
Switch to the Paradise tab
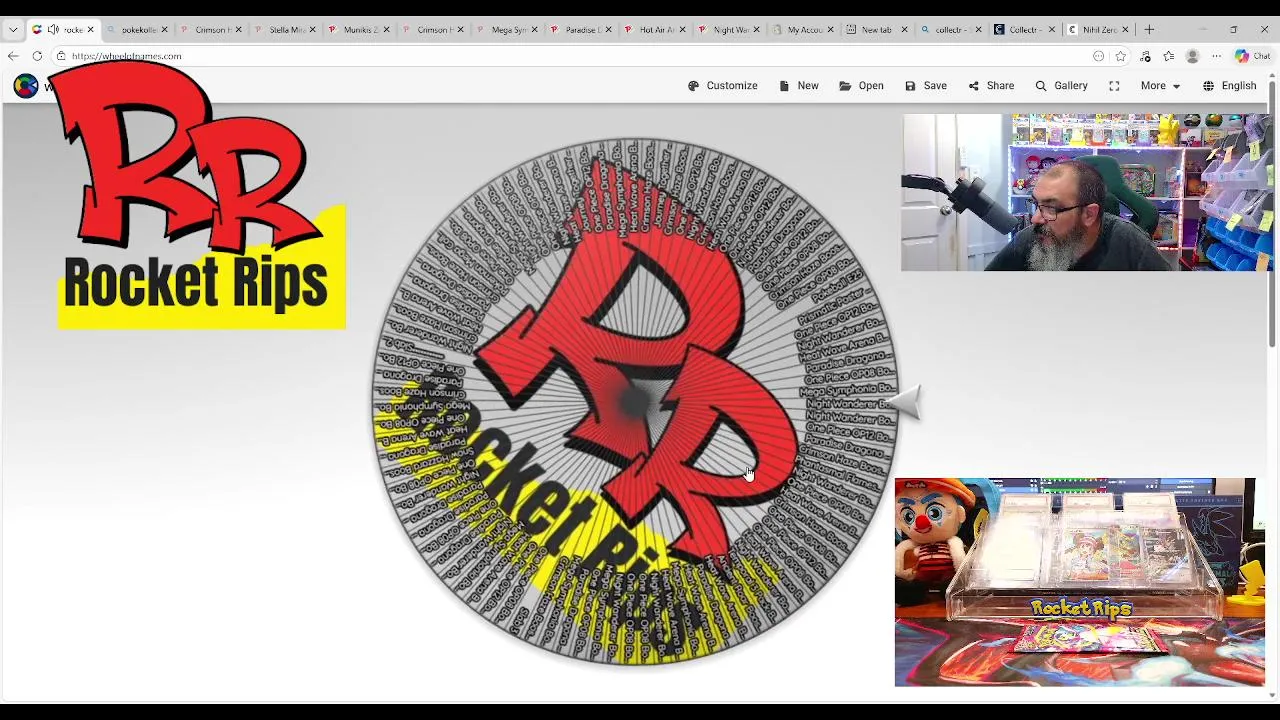pyautogui.click(x=581, y=30)
